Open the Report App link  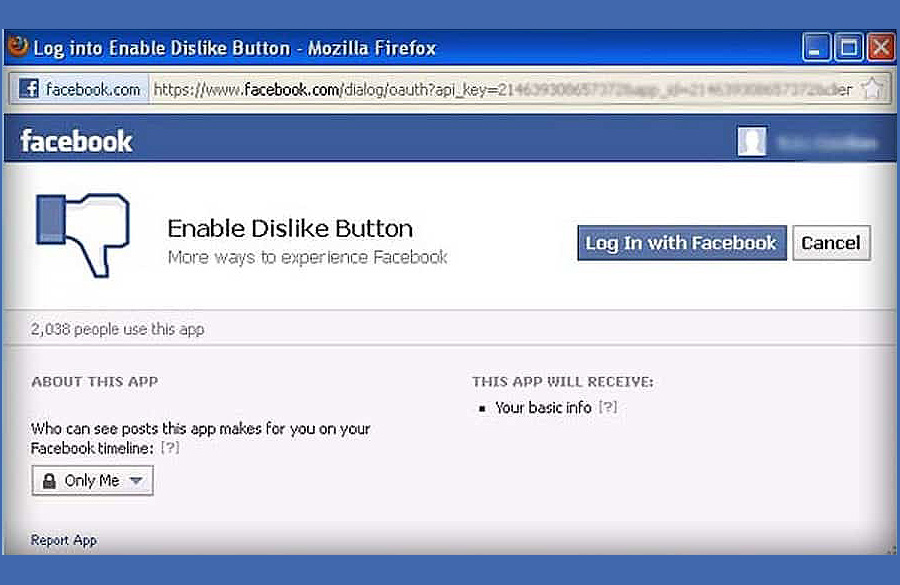pos(63,540)
